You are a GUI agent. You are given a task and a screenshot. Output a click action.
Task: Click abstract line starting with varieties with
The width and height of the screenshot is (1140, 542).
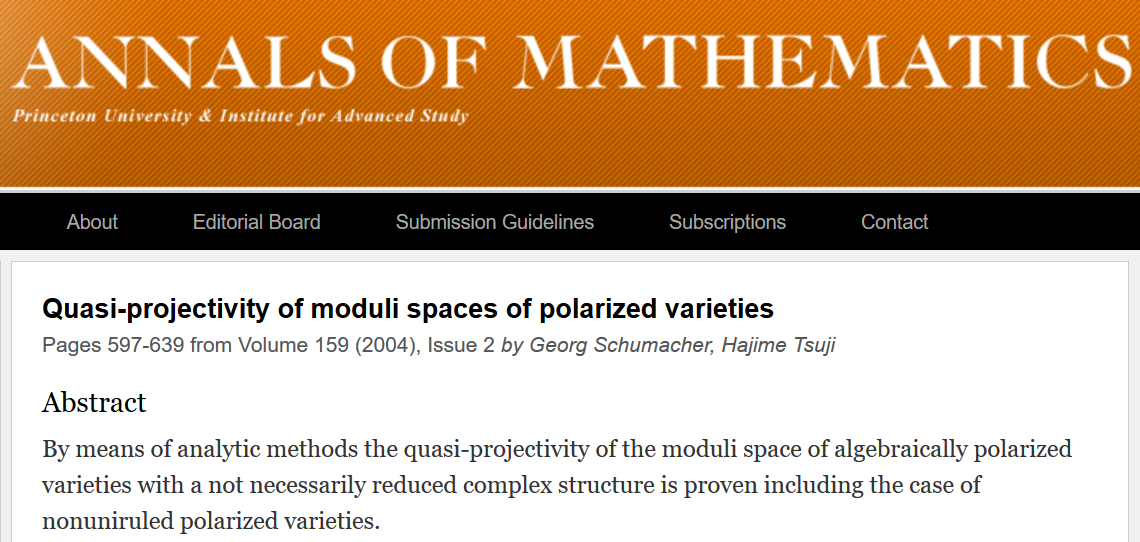510,485
